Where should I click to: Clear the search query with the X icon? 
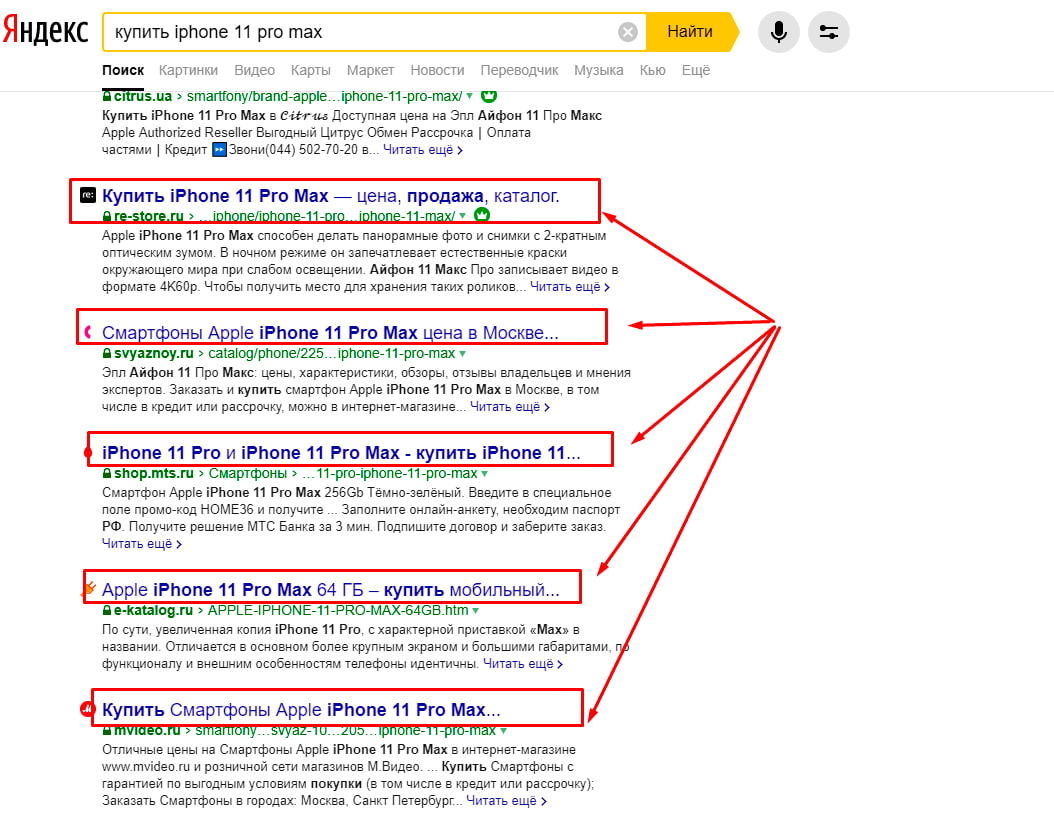pos(628,32)
